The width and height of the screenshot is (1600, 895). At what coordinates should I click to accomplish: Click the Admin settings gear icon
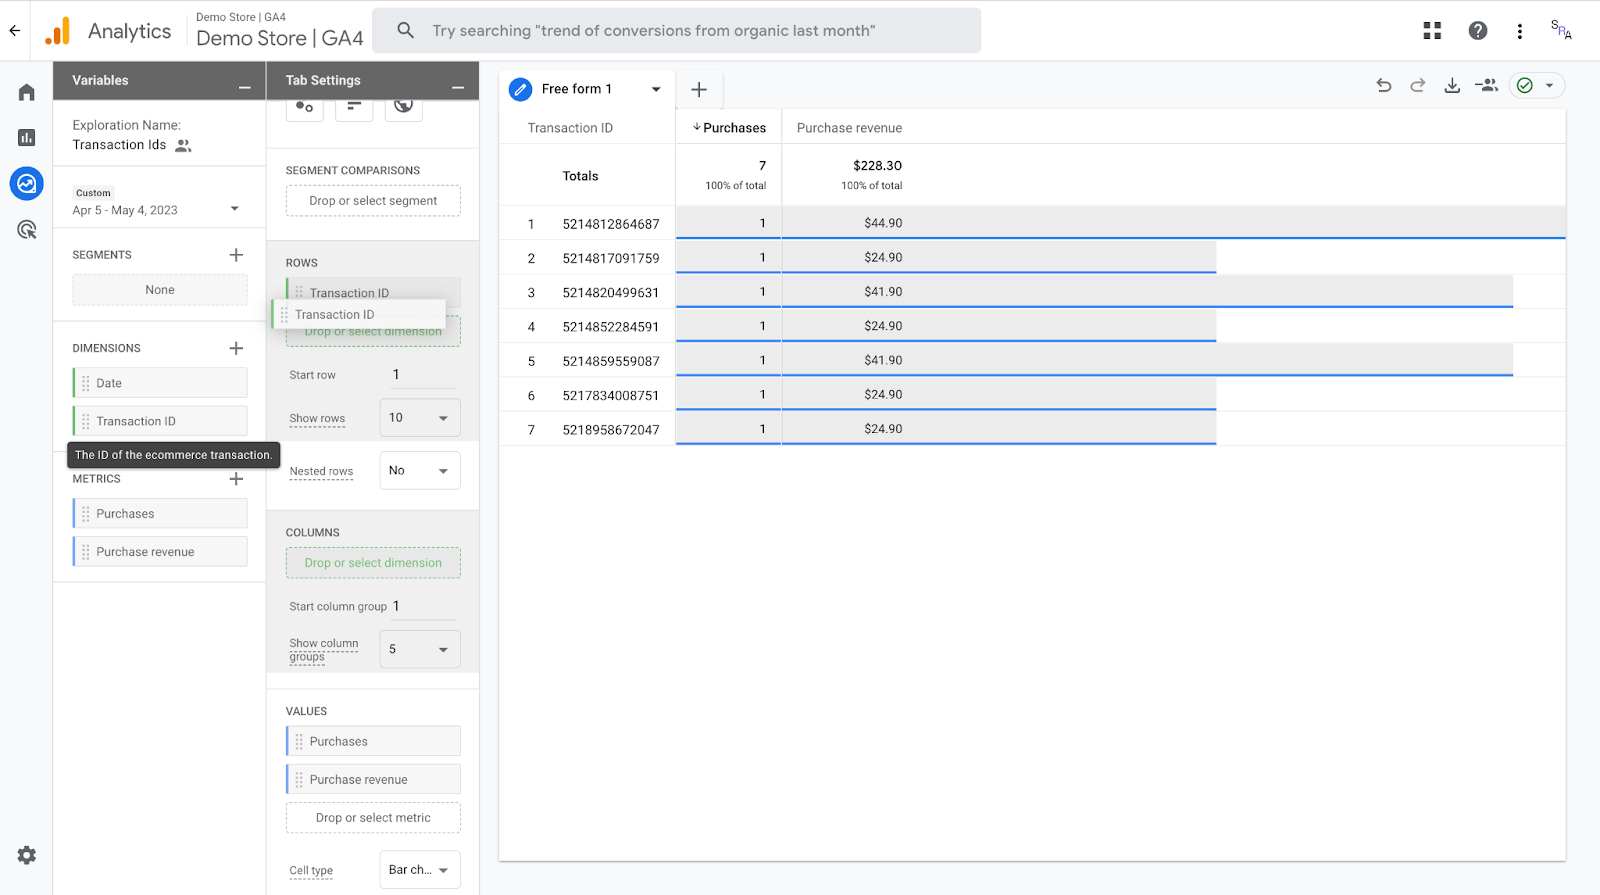[x=27, y=855]
